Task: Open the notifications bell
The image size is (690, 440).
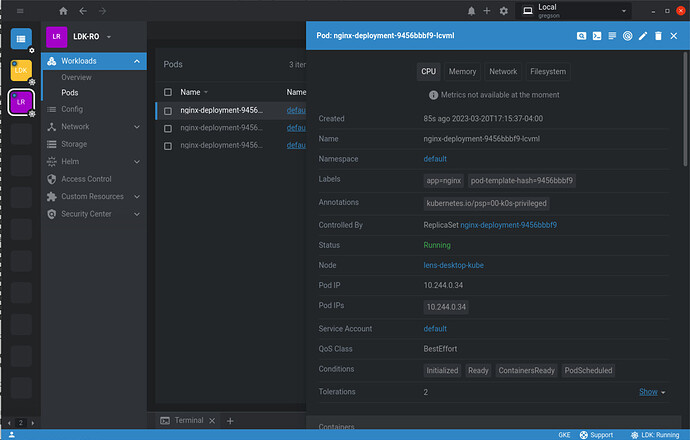Action: [x=472, y=11]
